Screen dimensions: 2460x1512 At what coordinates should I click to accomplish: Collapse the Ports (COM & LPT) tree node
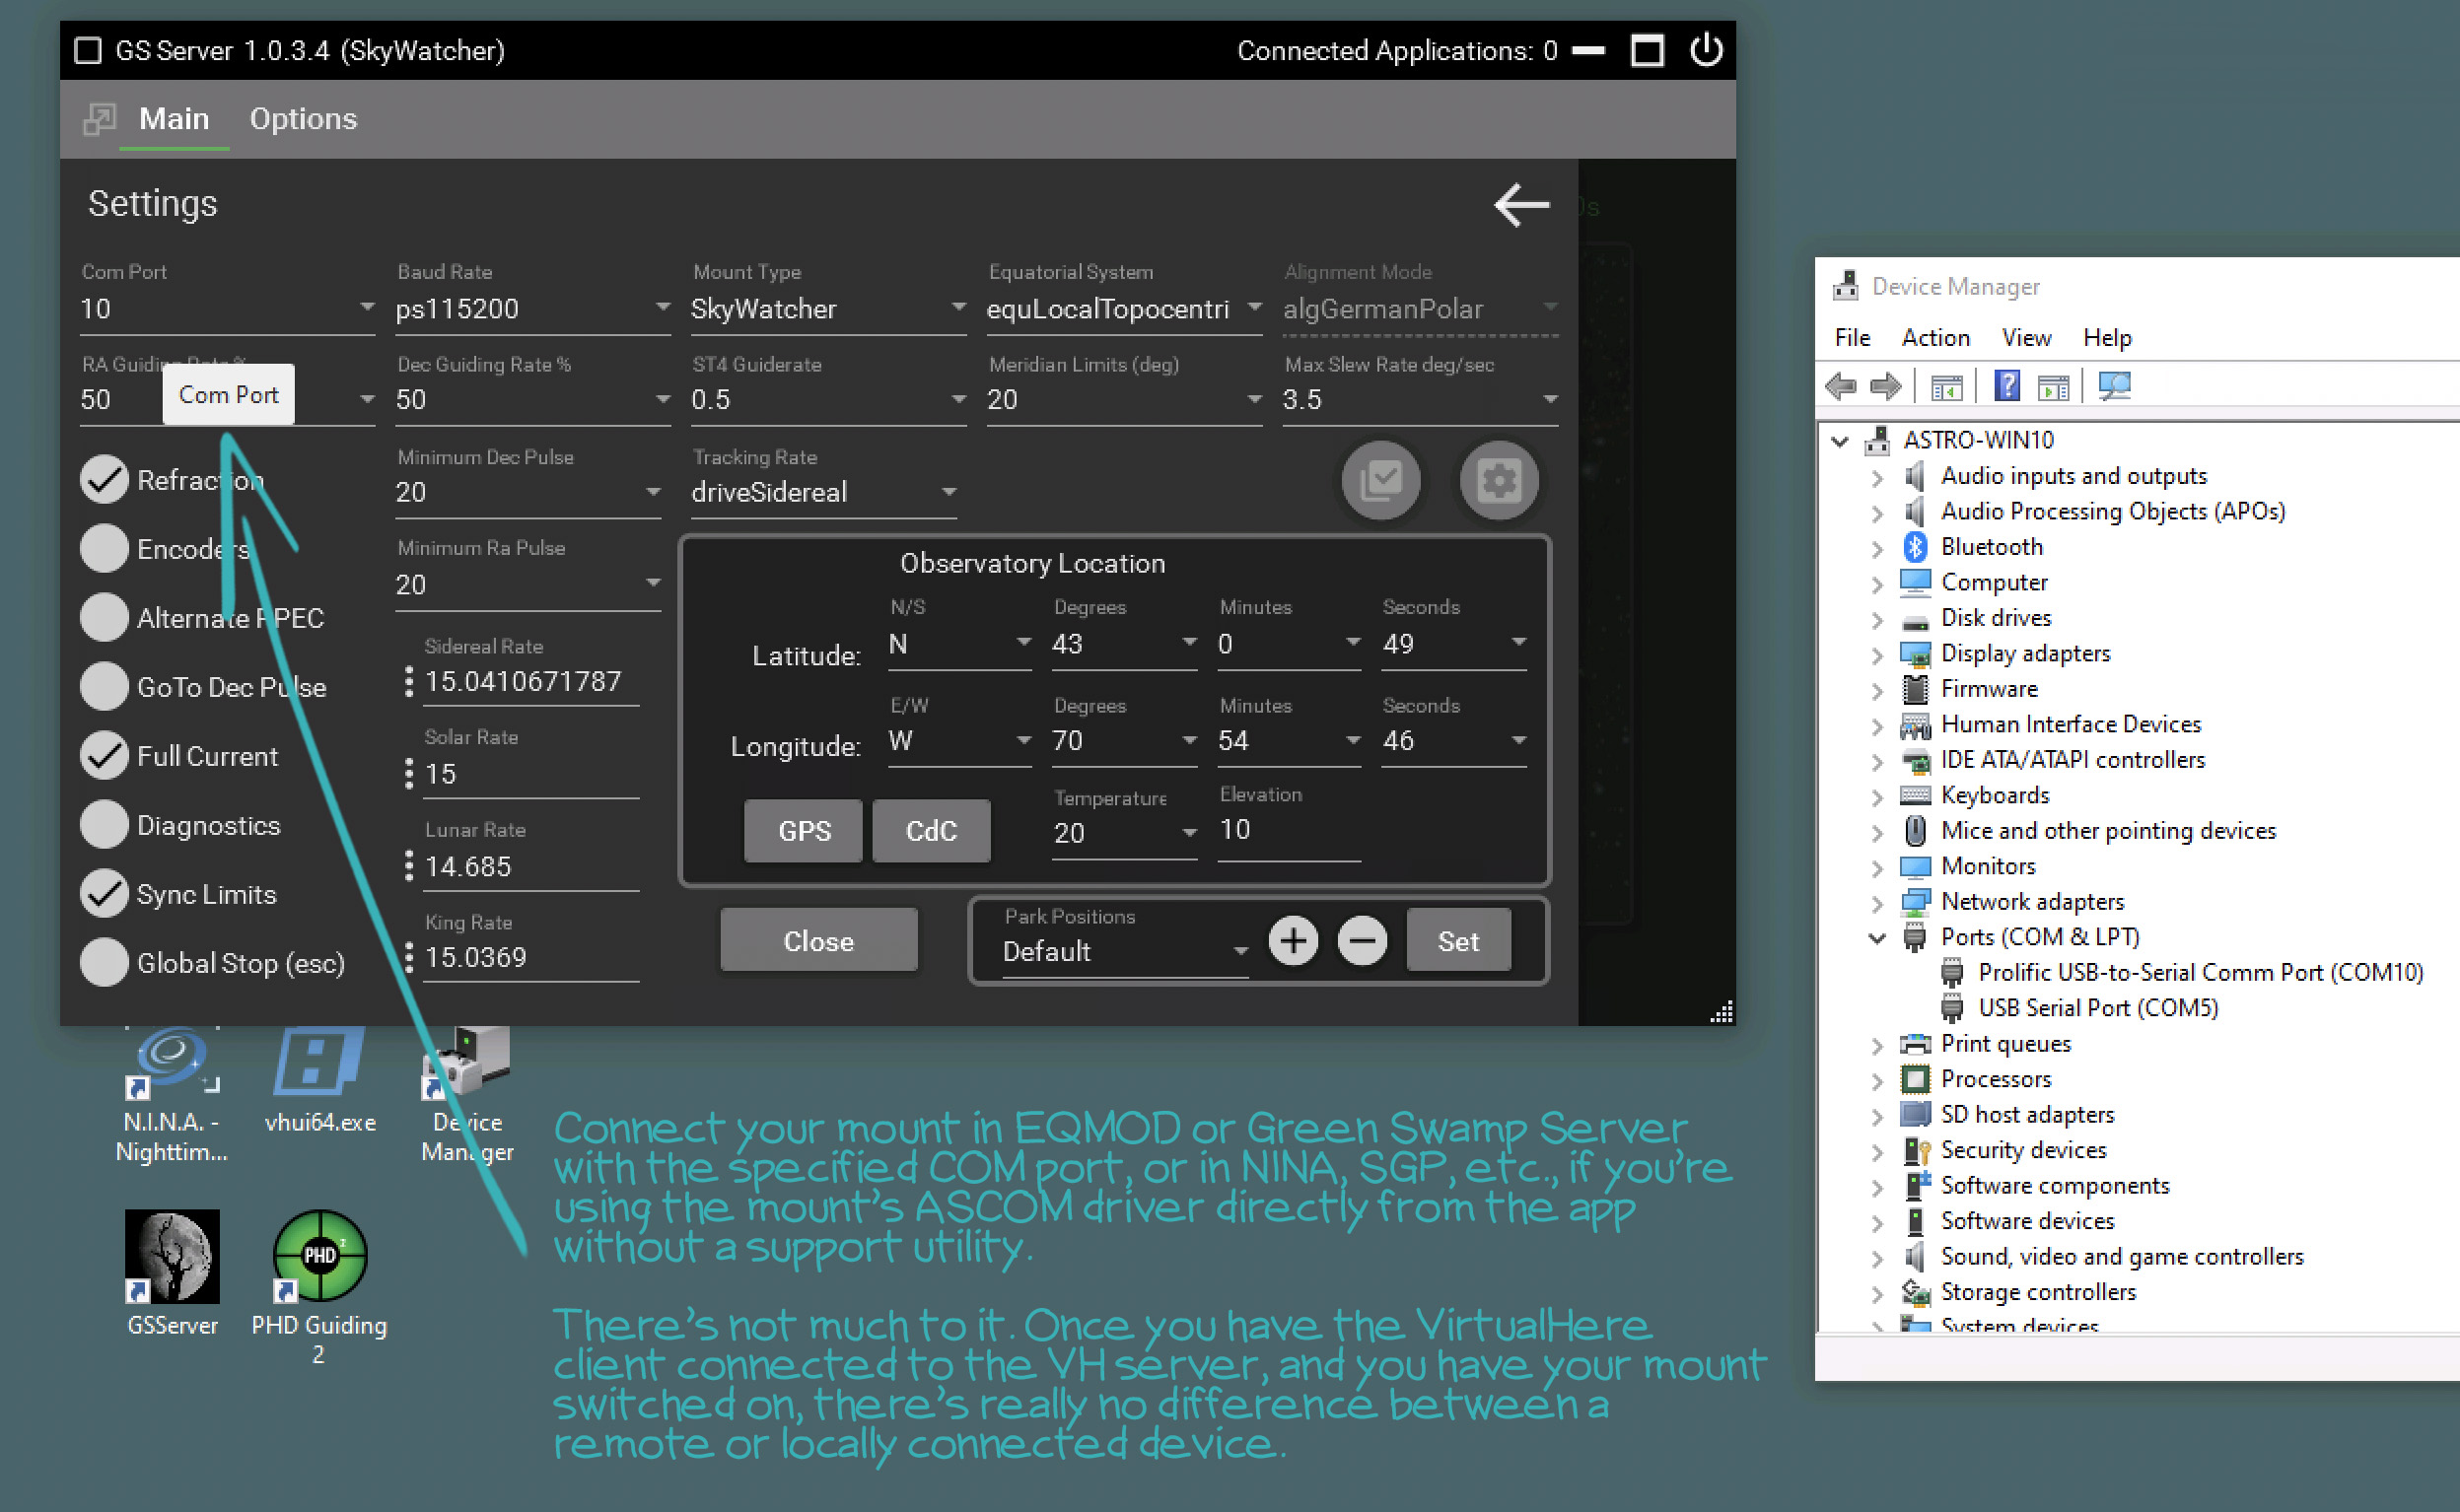tap(1876, 938)
